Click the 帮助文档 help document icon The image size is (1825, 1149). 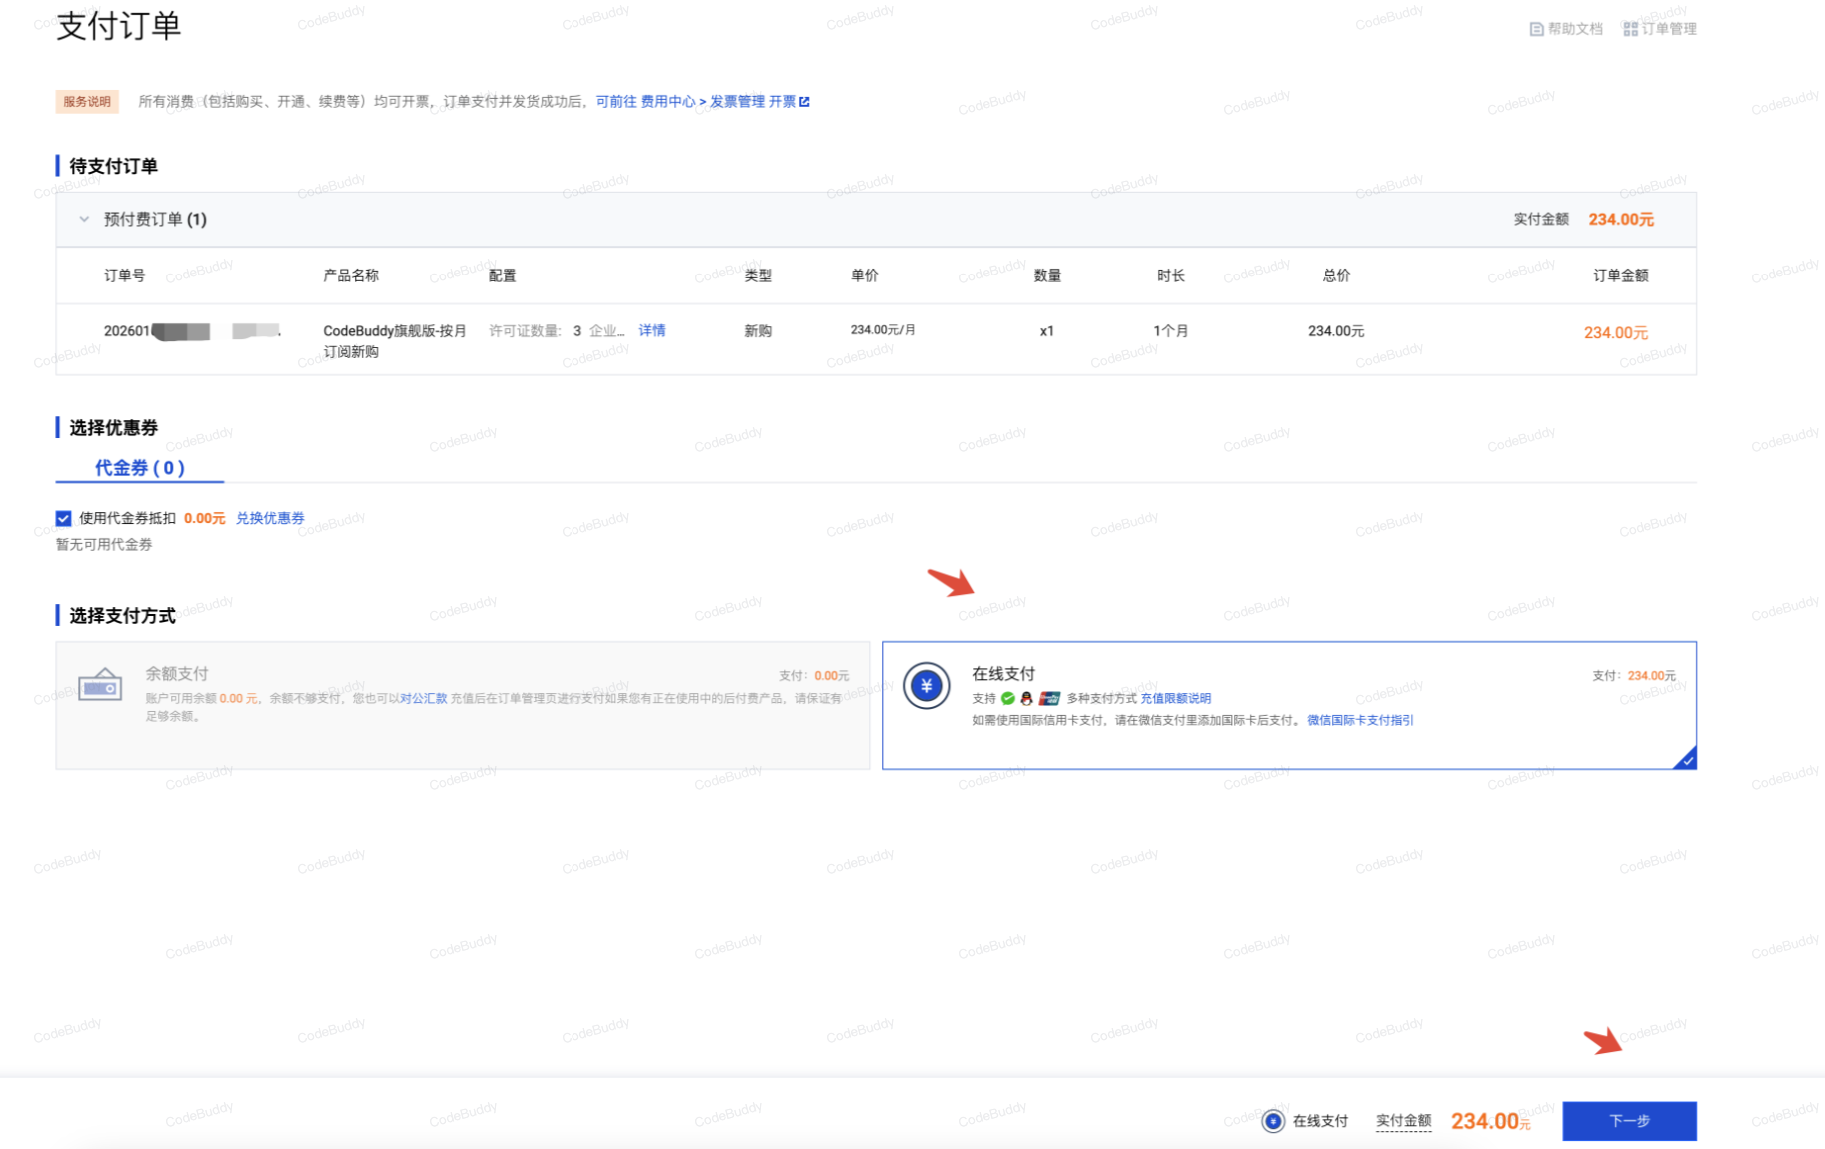tap(1536, 29)
